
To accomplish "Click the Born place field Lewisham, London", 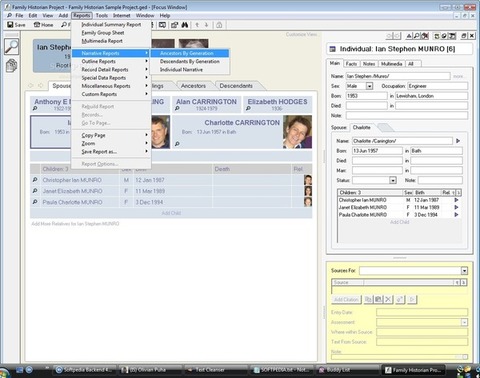I will (x=431, y=96).
